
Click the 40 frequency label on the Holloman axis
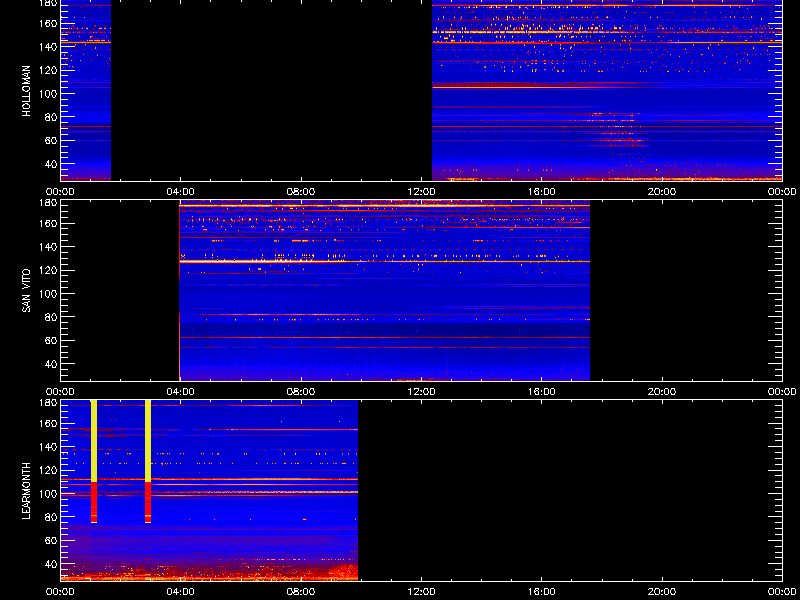point(51,164)
